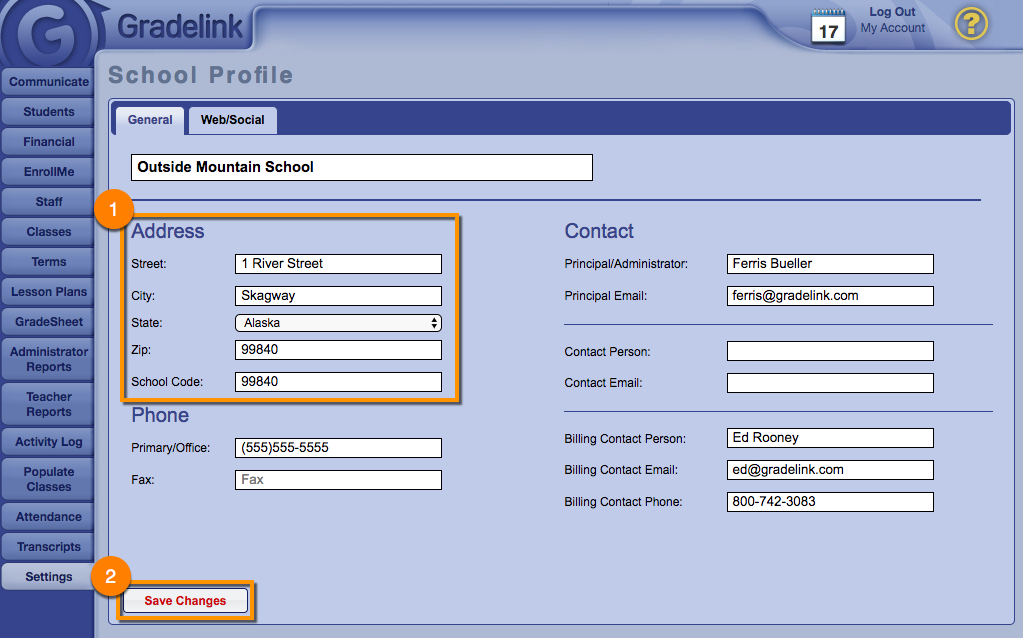Focus the empty Fax field
Image resolution: width=1023 pixels, height=638 pixels.
(x=338, y=480)
